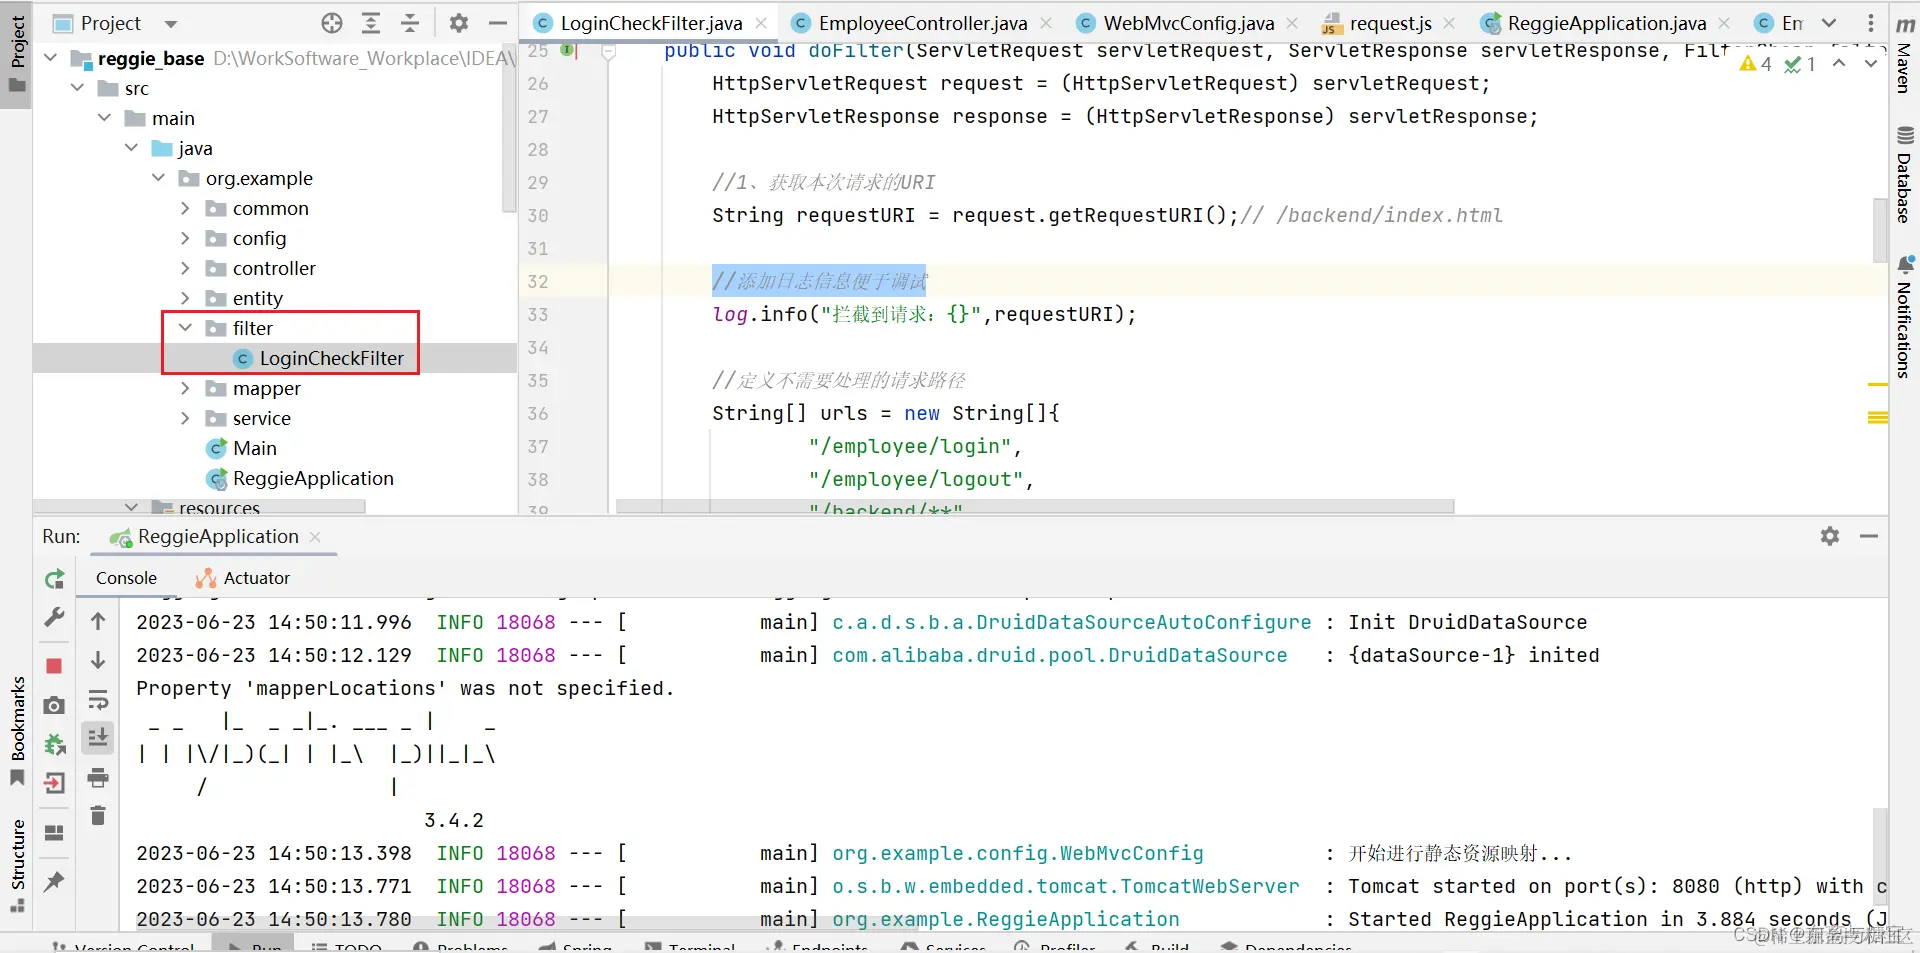Show hidden editor tabs dropdown
Image resolution: width=1920 pixels, height=953 pixels.
pyautogui.click(x=1829, y=23)
